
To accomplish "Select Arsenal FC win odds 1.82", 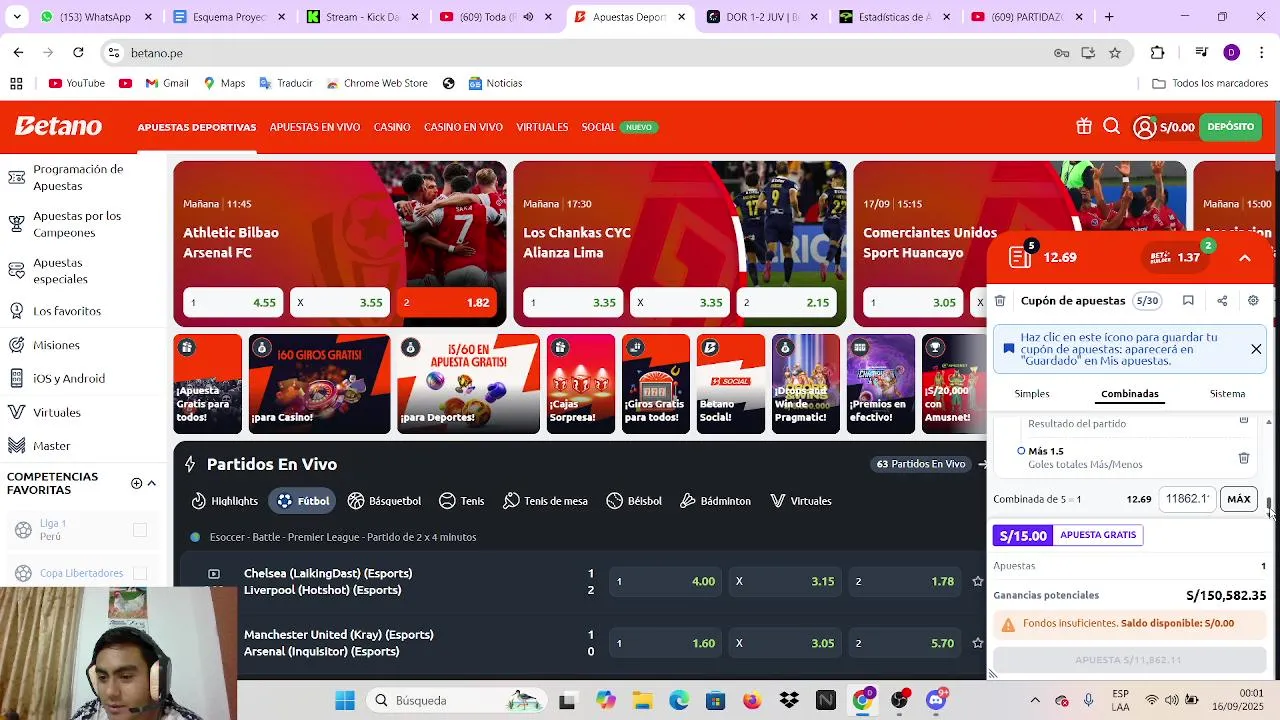I will 447,302.
